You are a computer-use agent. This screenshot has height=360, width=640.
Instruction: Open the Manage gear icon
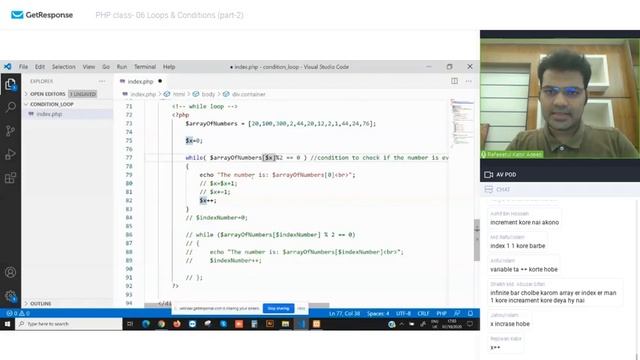pyautogui.click(x=11, y=296)
